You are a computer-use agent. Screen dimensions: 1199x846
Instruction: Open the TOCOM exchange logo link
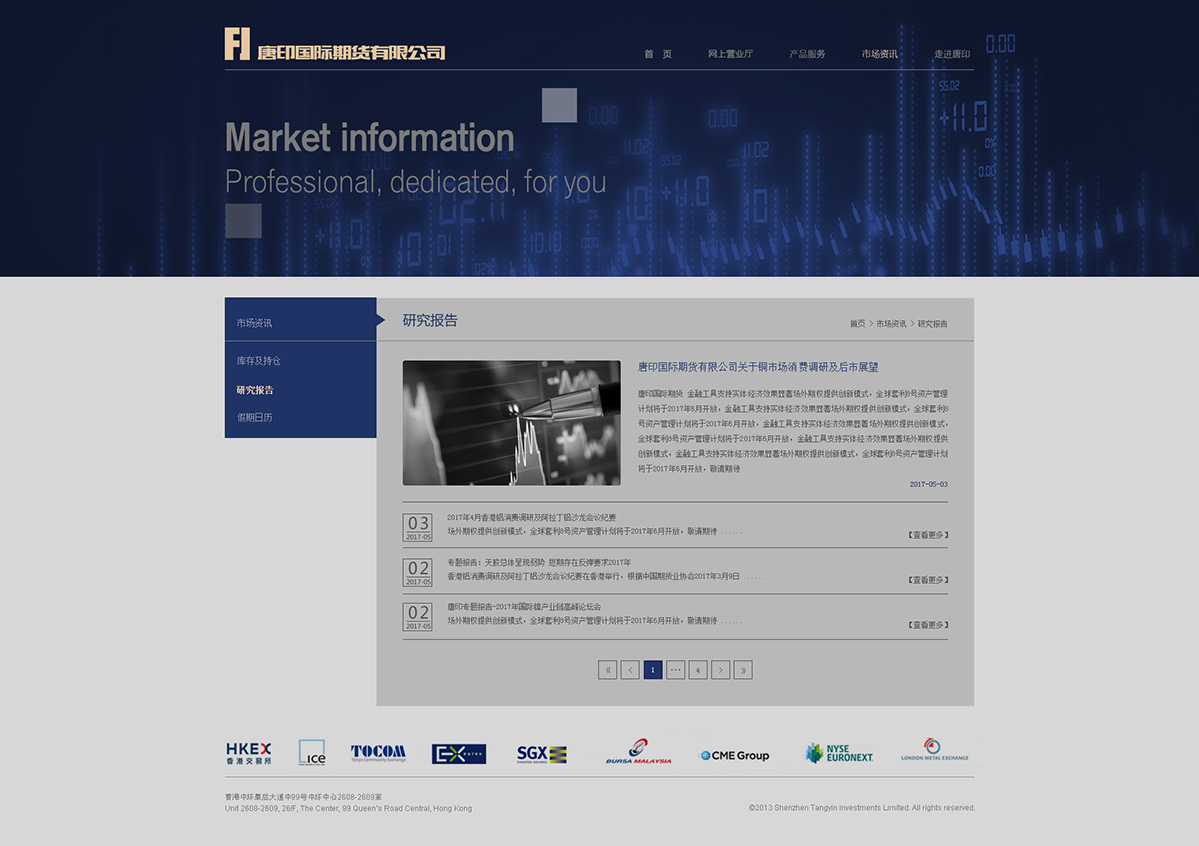point(378,753)
